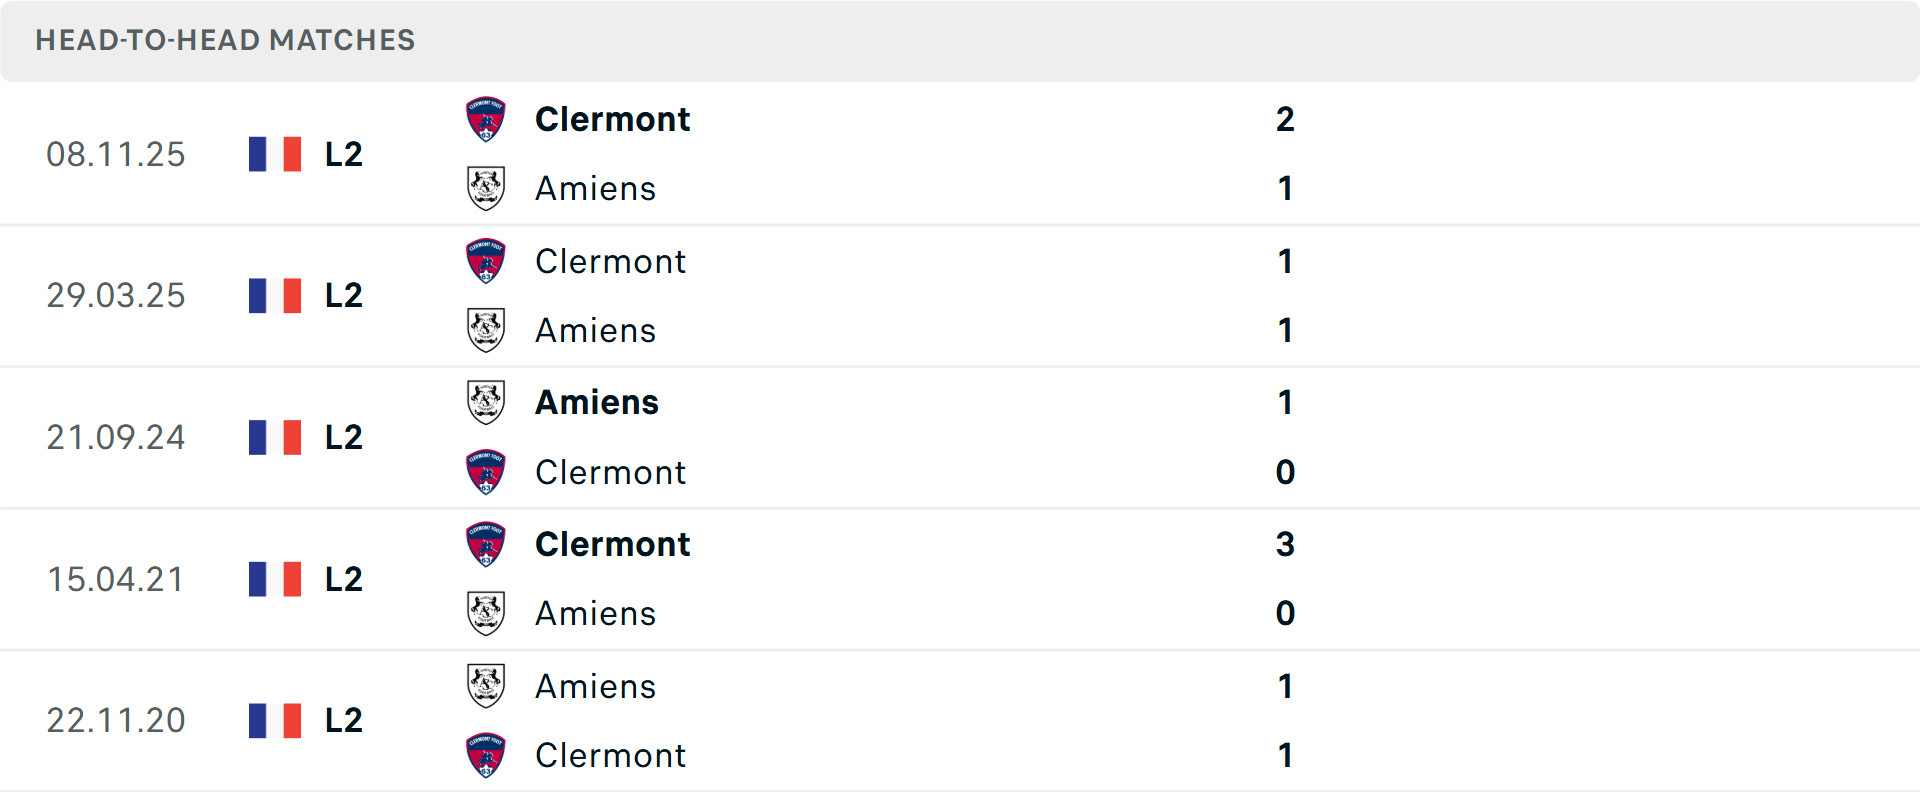Select the L2 league label beside 08.11.25

coord(341,154)
